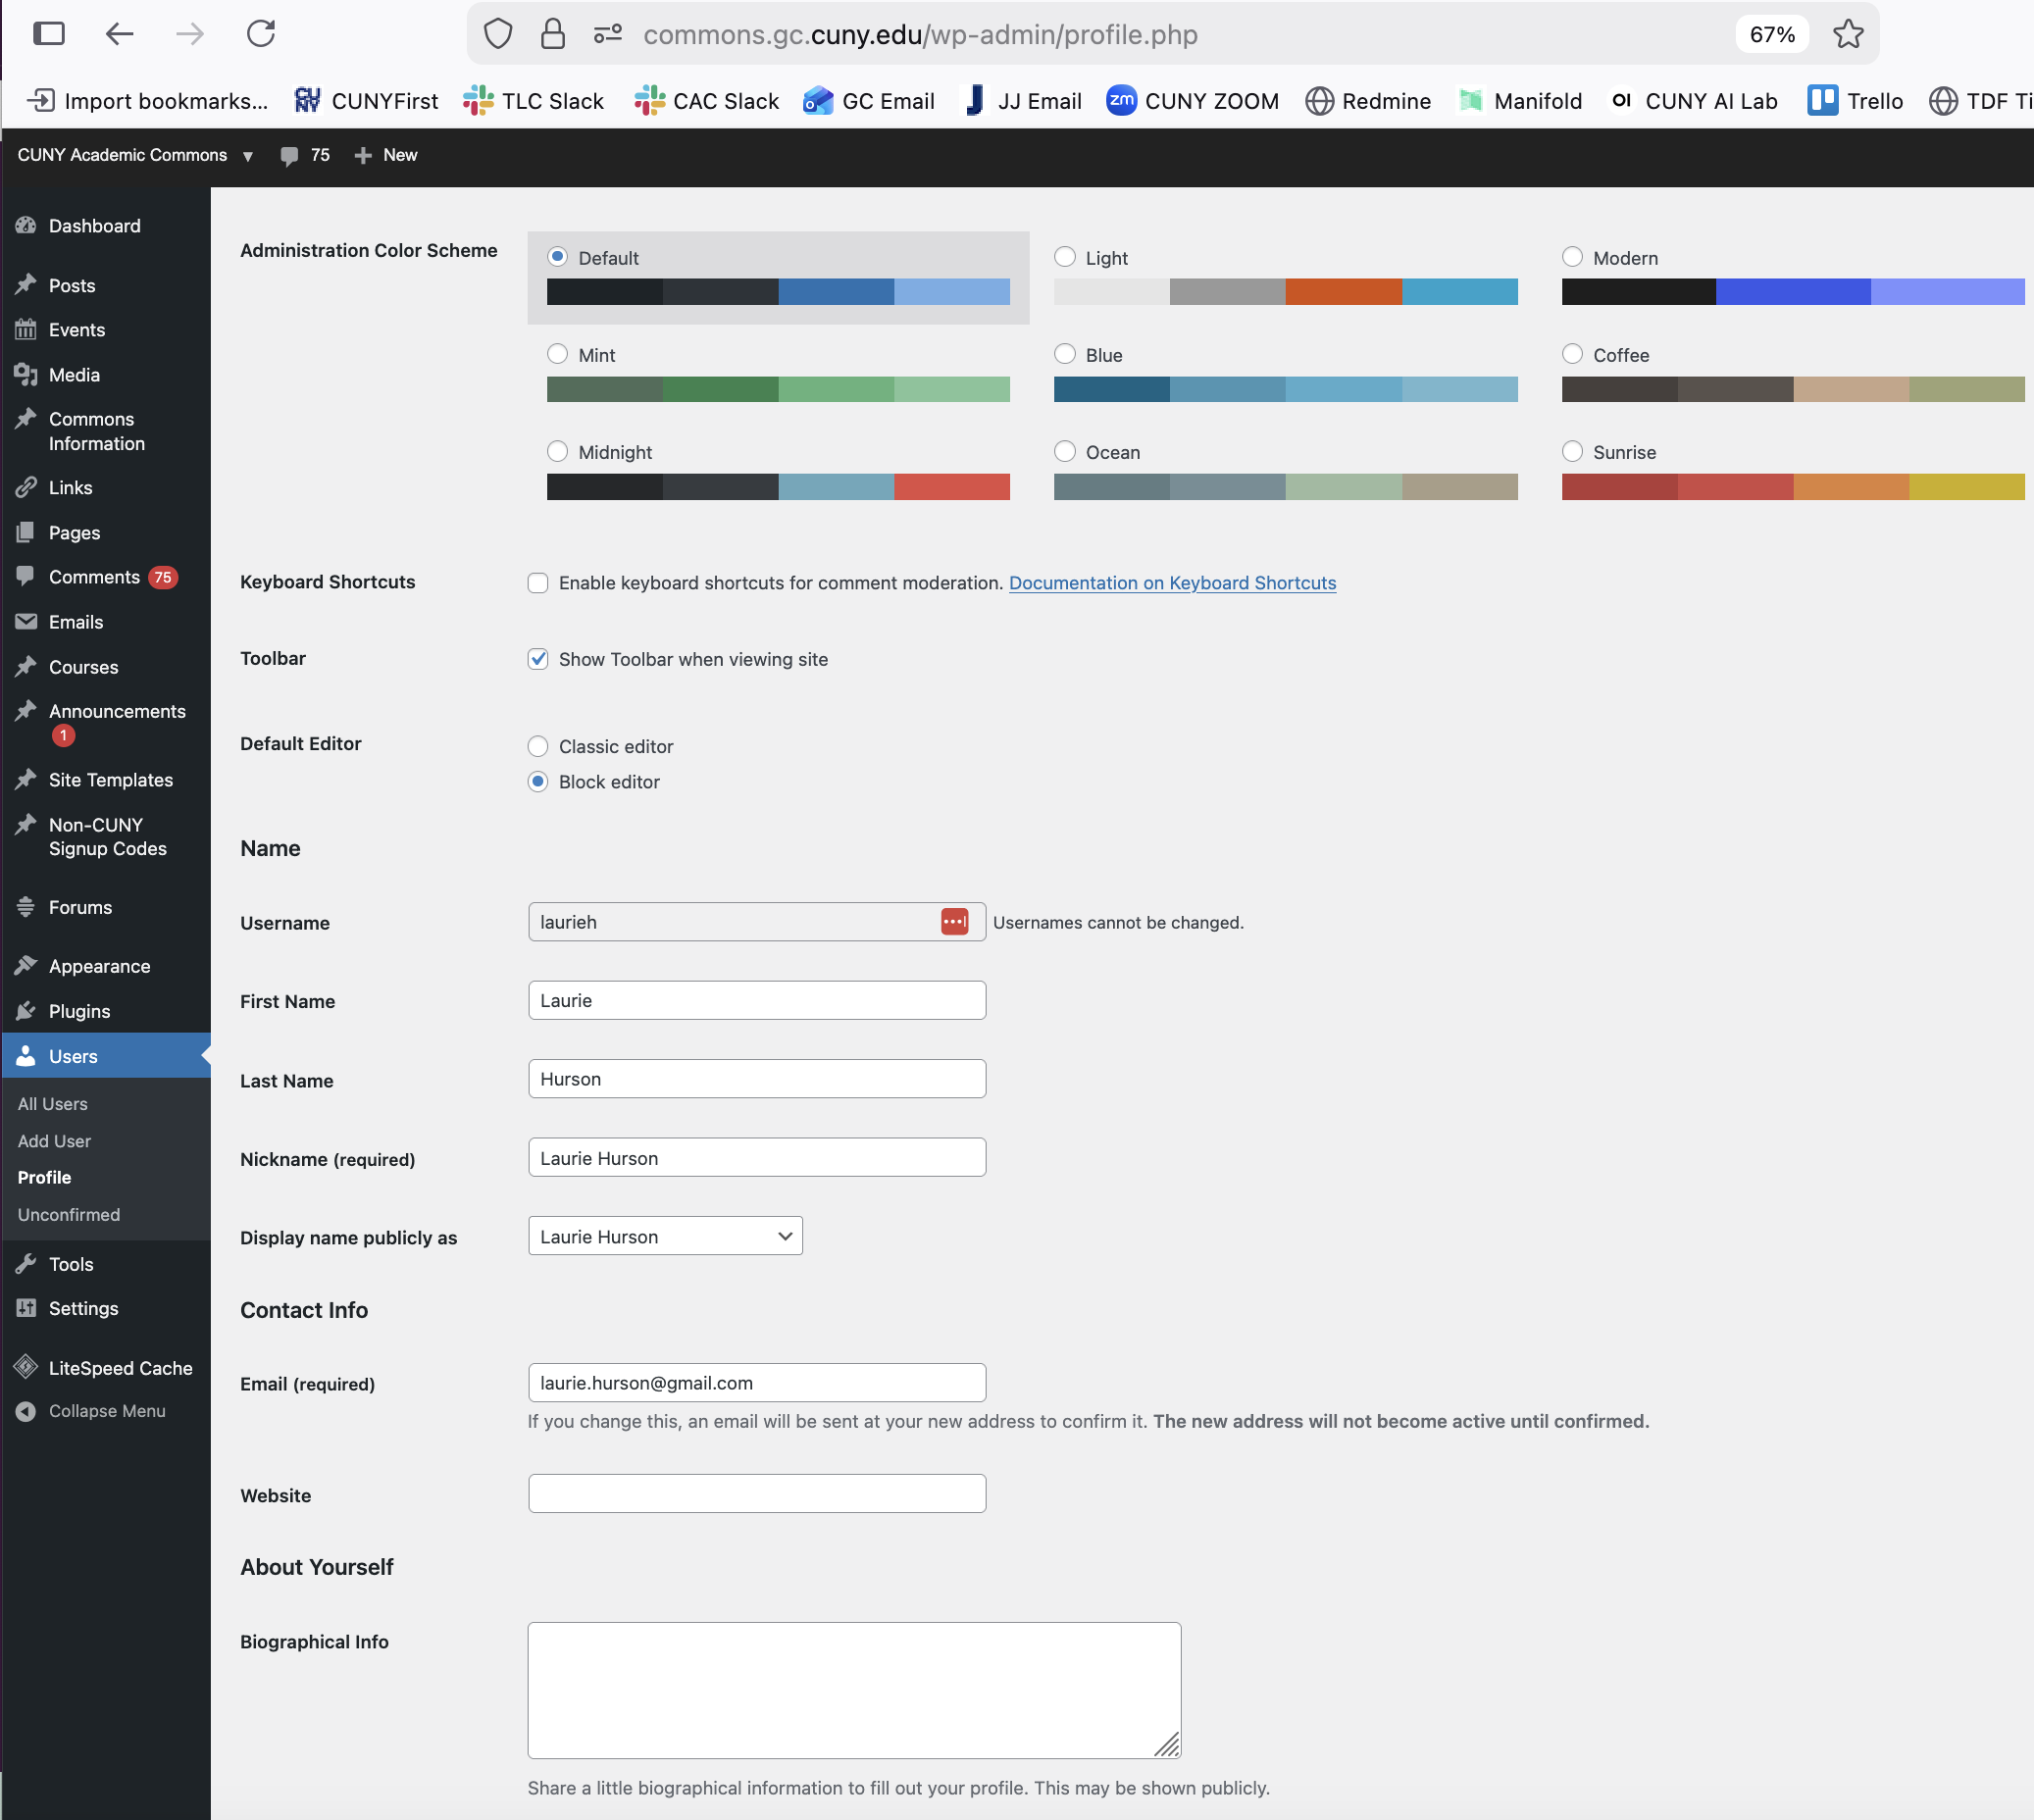
Task: Select the Classic editor radio button
Action: [x=538, y=746]
